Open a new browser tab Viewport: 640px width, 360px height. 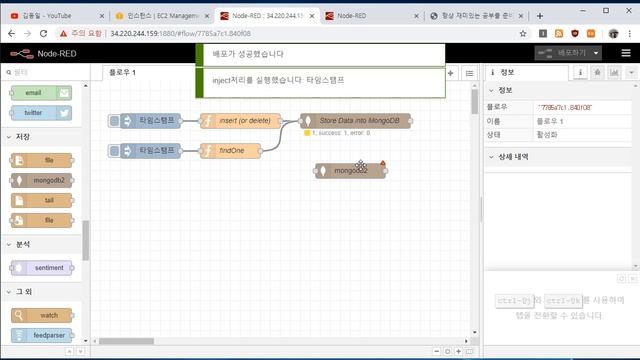[540, 16]
